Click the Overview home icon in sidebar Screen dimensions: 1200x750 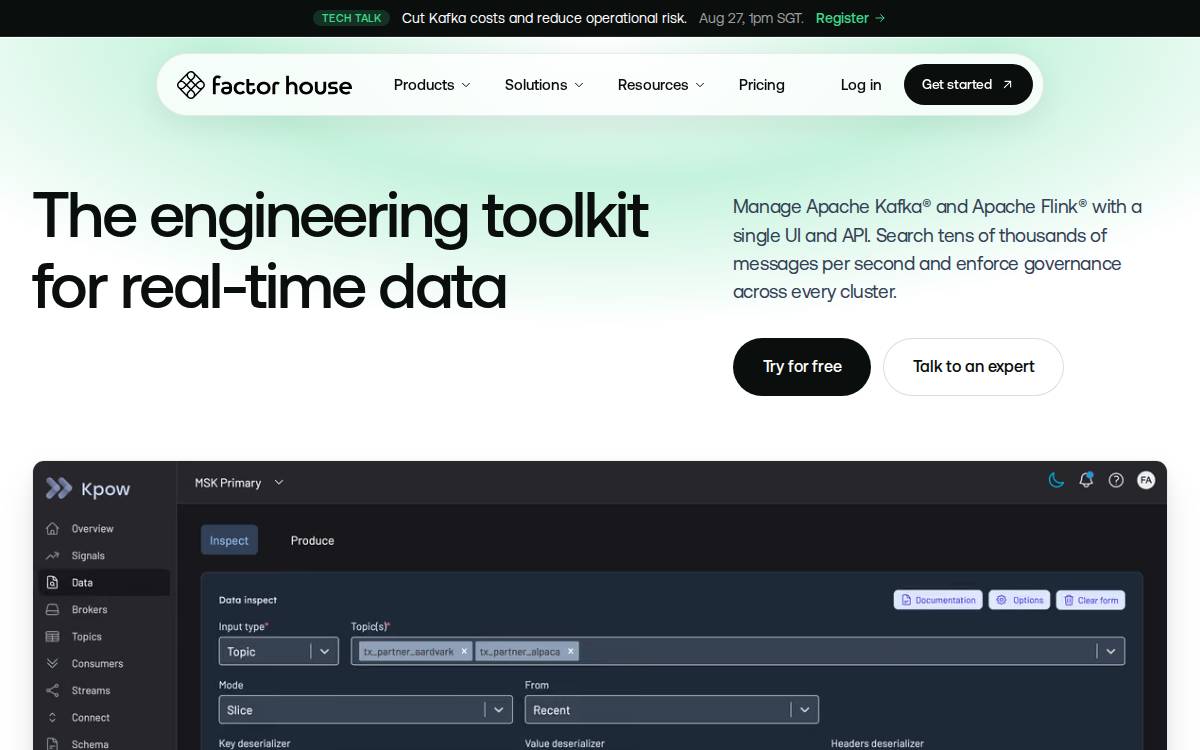52,528
